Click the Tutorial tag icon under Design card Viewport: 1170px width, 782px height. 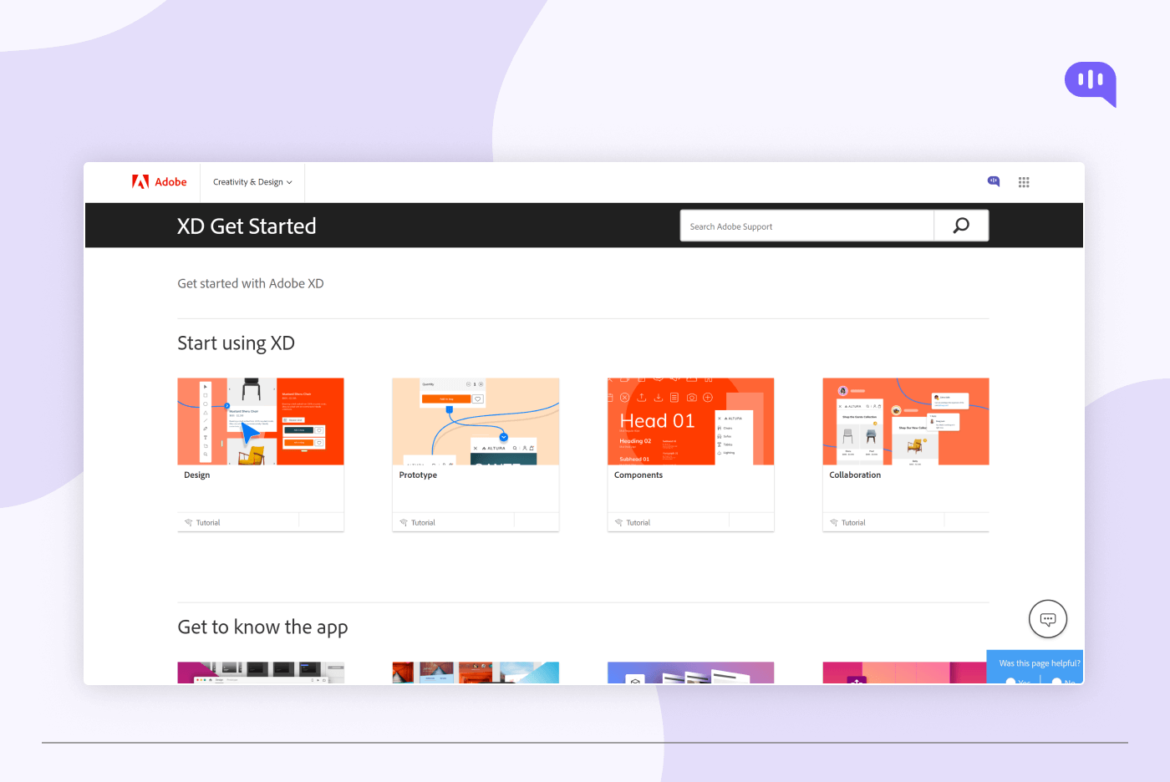pos(187,522)
